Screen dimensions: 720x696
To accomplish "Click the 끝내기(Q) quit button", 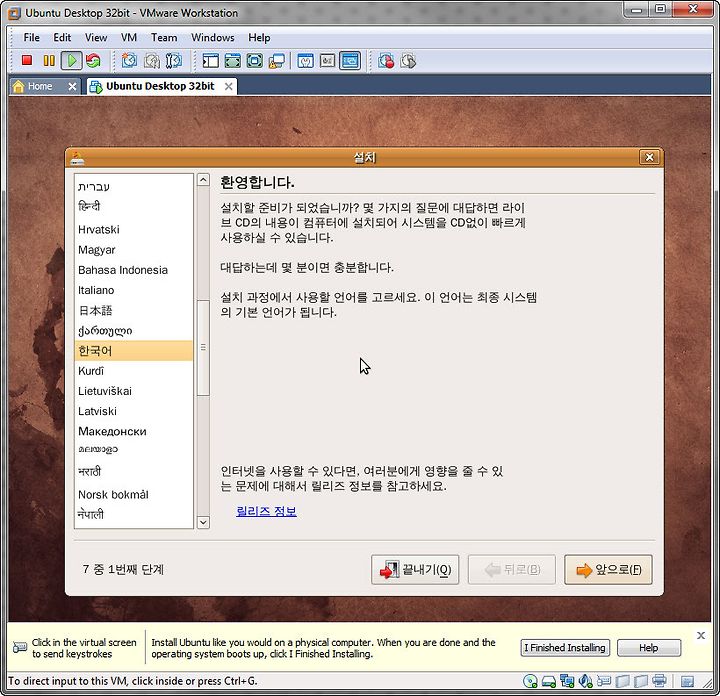I will pos(415,570).
